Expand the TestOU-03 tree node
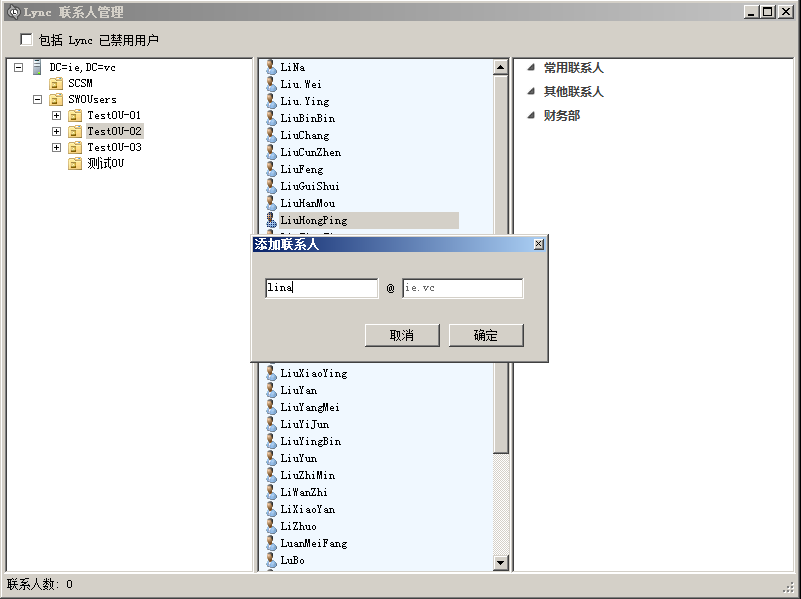The image size is (801, 599). pos(56,148)
